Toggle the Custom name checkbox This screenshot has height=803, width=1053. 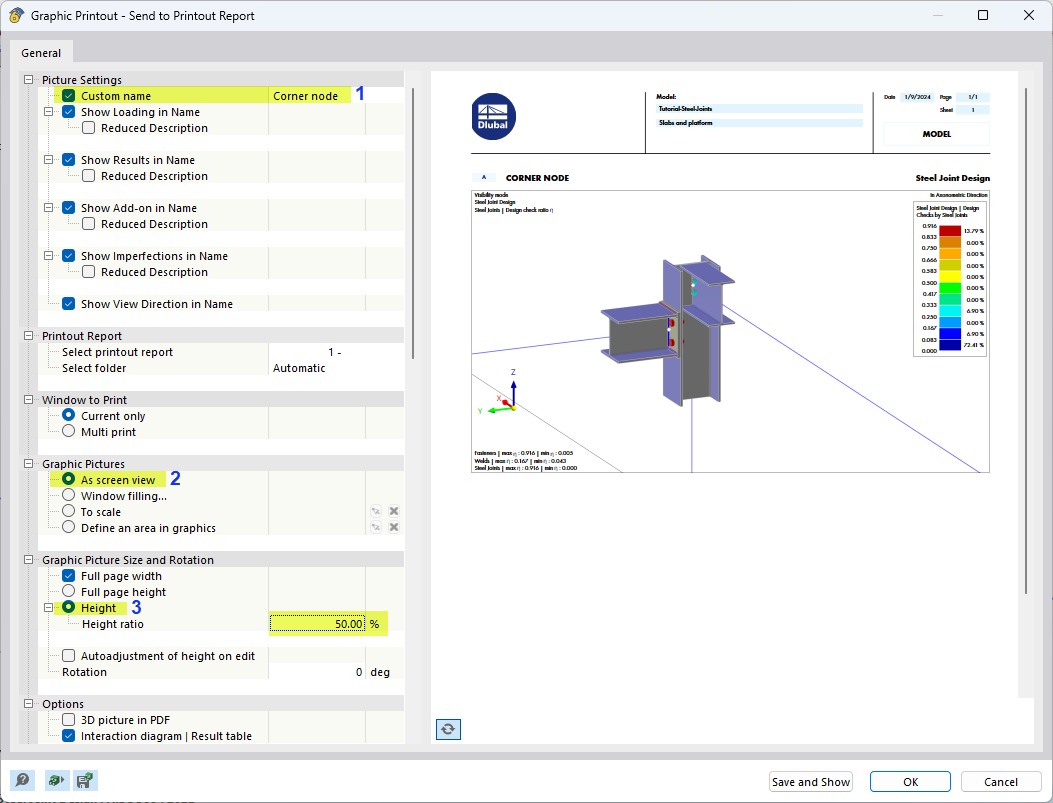coord(68,96)
